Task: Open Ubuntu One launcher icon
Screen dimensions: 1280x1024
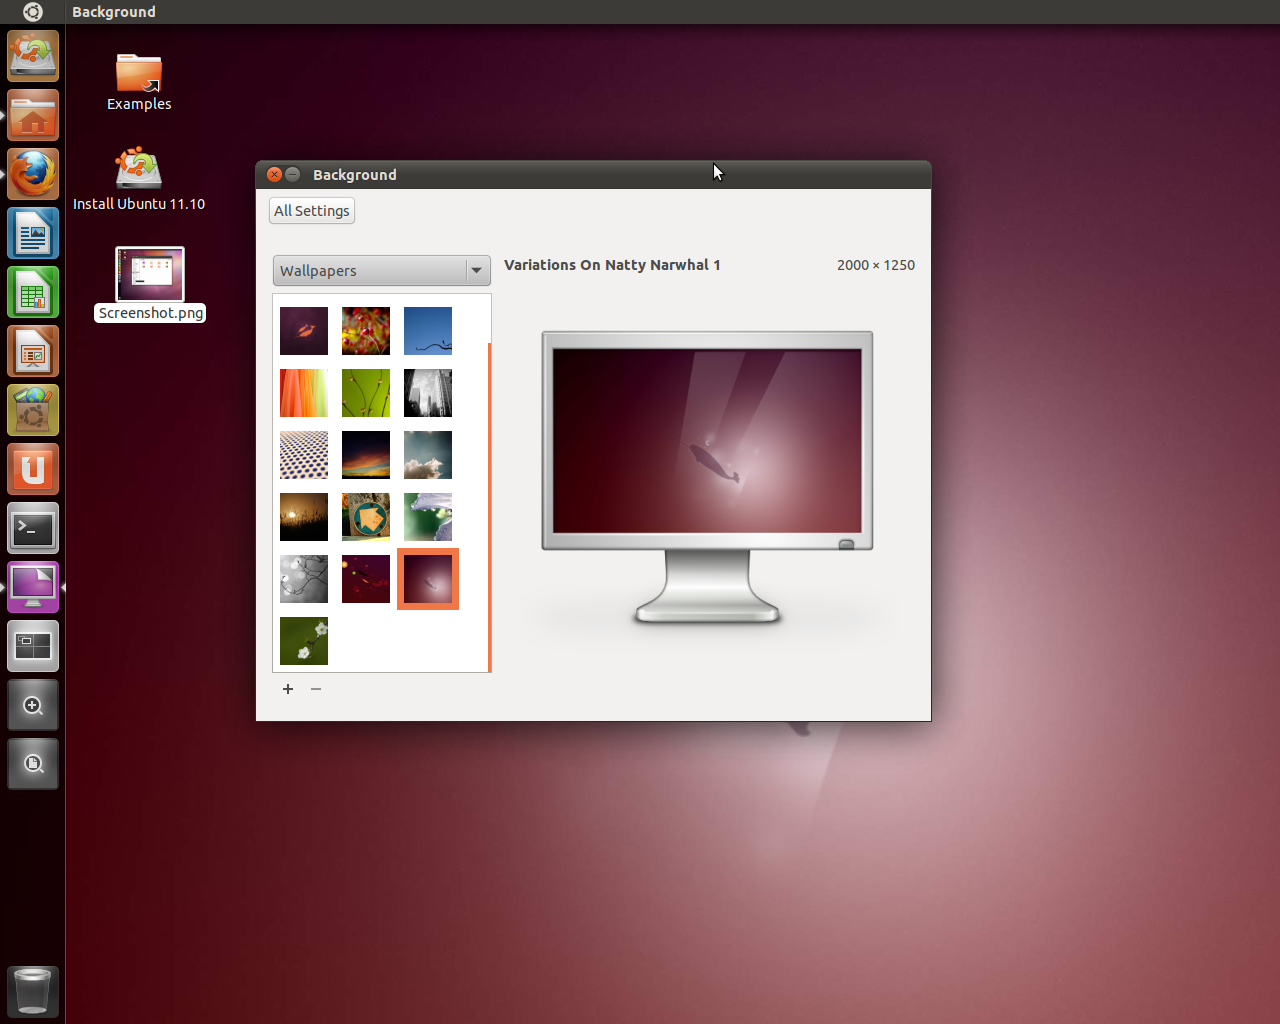Action: point(33,469)
